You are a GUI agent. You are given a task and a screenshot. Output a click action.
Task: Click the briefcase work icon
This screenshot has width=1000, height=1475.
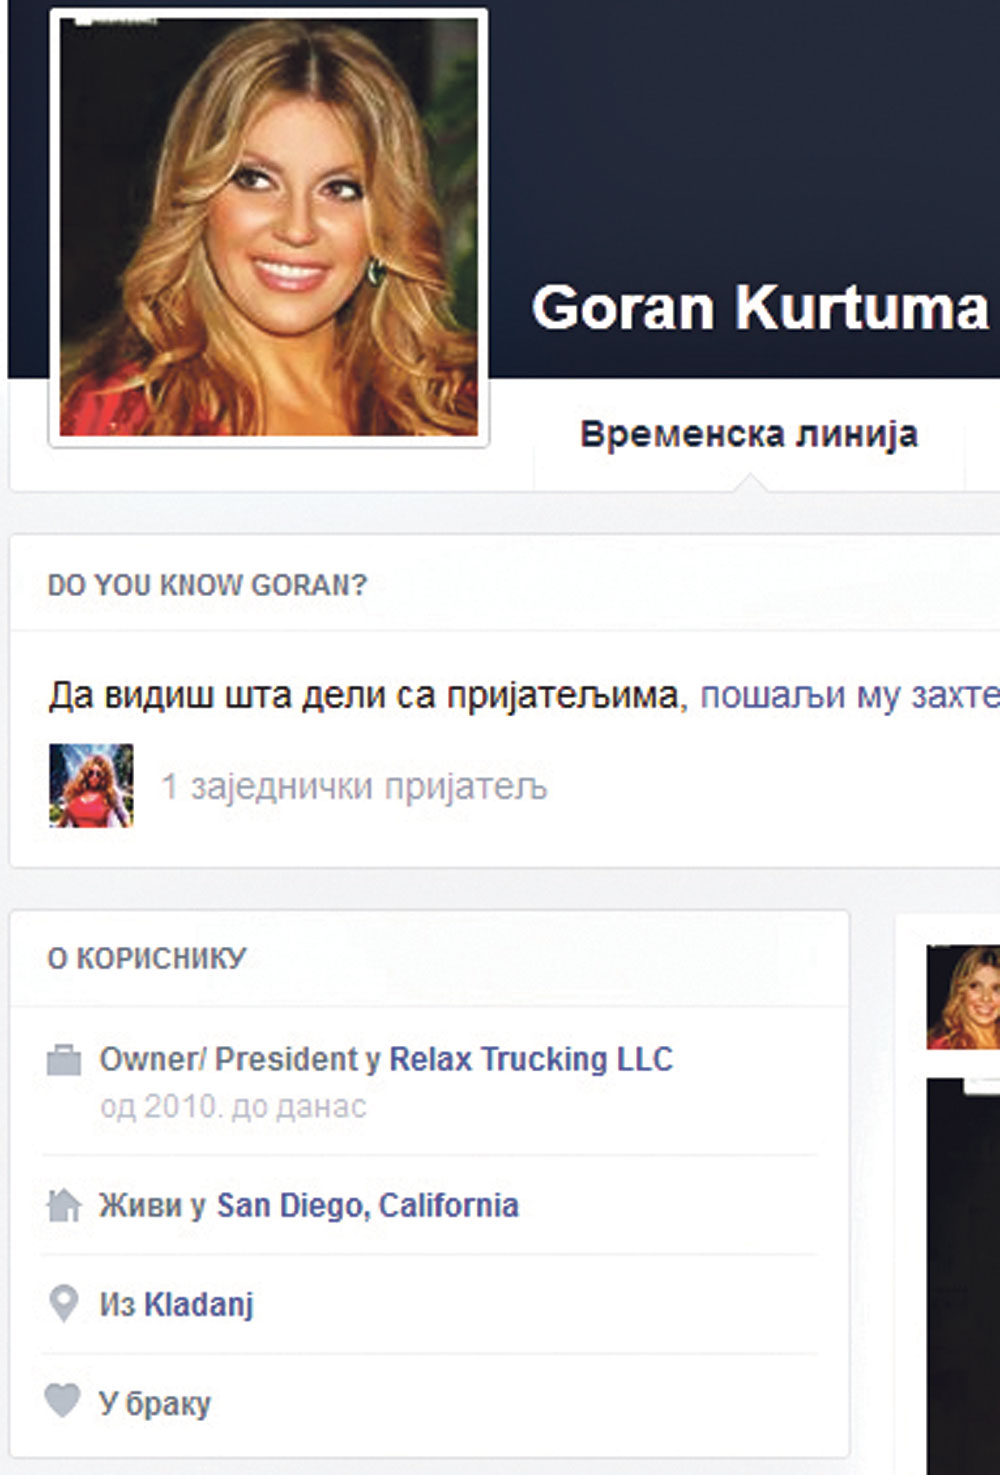click(64, 1060)
